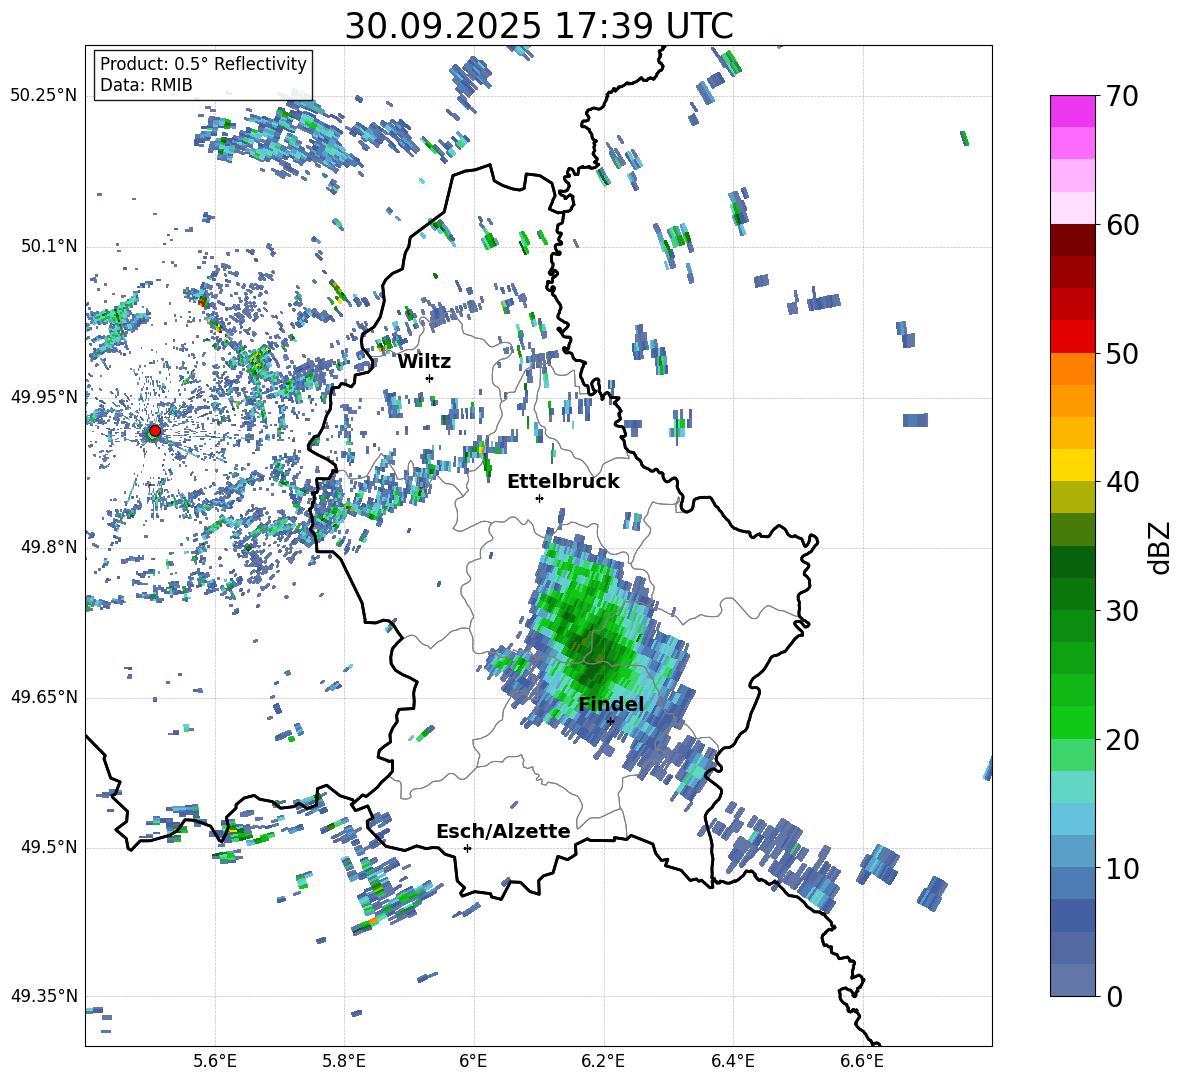
Task: Click the dBZ colorbar axis label
Action: (x=1161, y=548)
